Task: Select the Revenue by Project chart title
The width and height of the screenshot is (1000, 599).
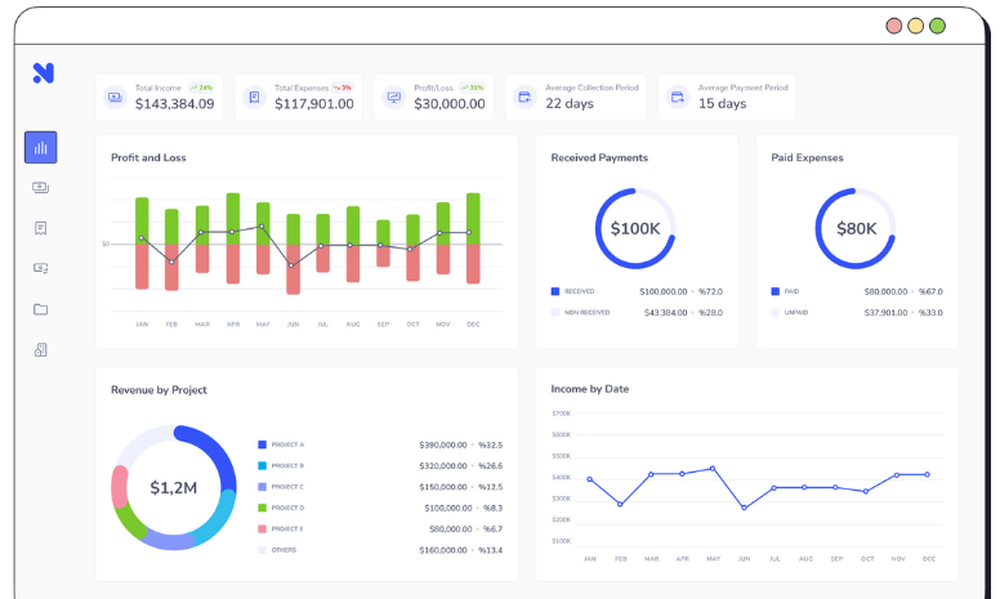Action: (159, 390)
